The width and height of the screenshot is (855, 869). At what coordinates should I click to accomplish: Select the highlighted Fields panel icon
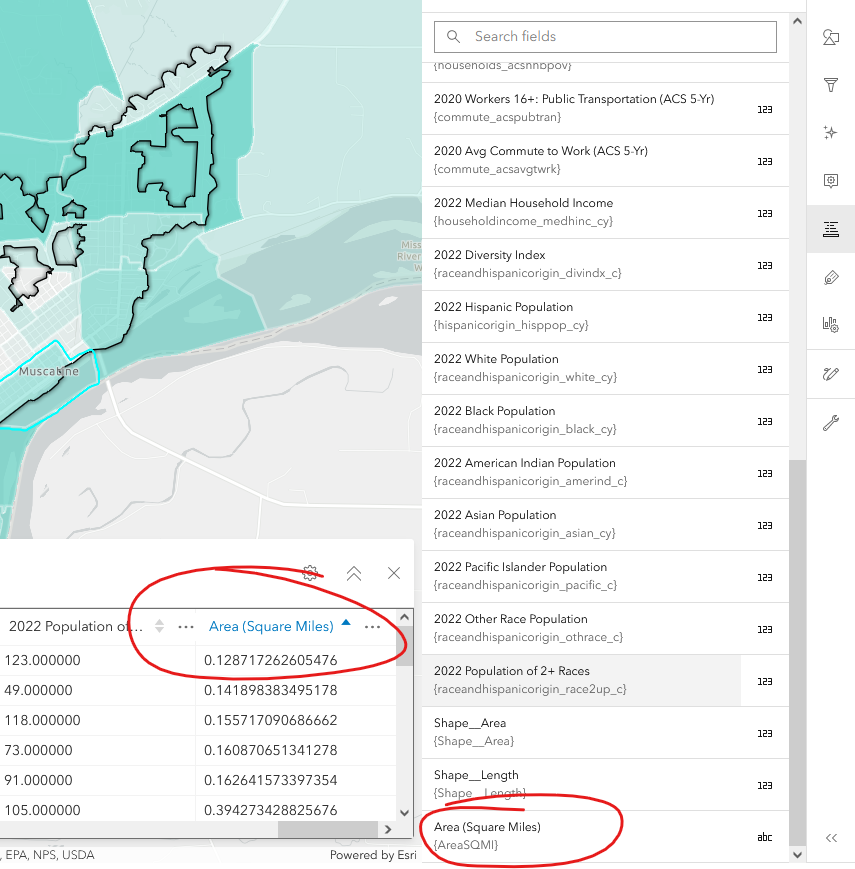(x=831, y=229)
